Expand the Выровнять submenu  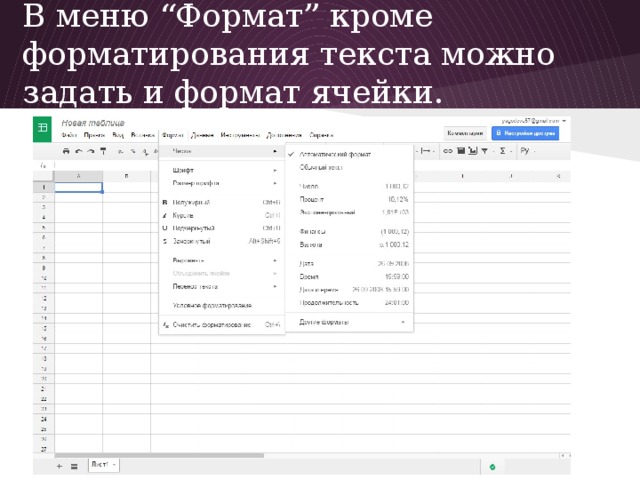222,260
